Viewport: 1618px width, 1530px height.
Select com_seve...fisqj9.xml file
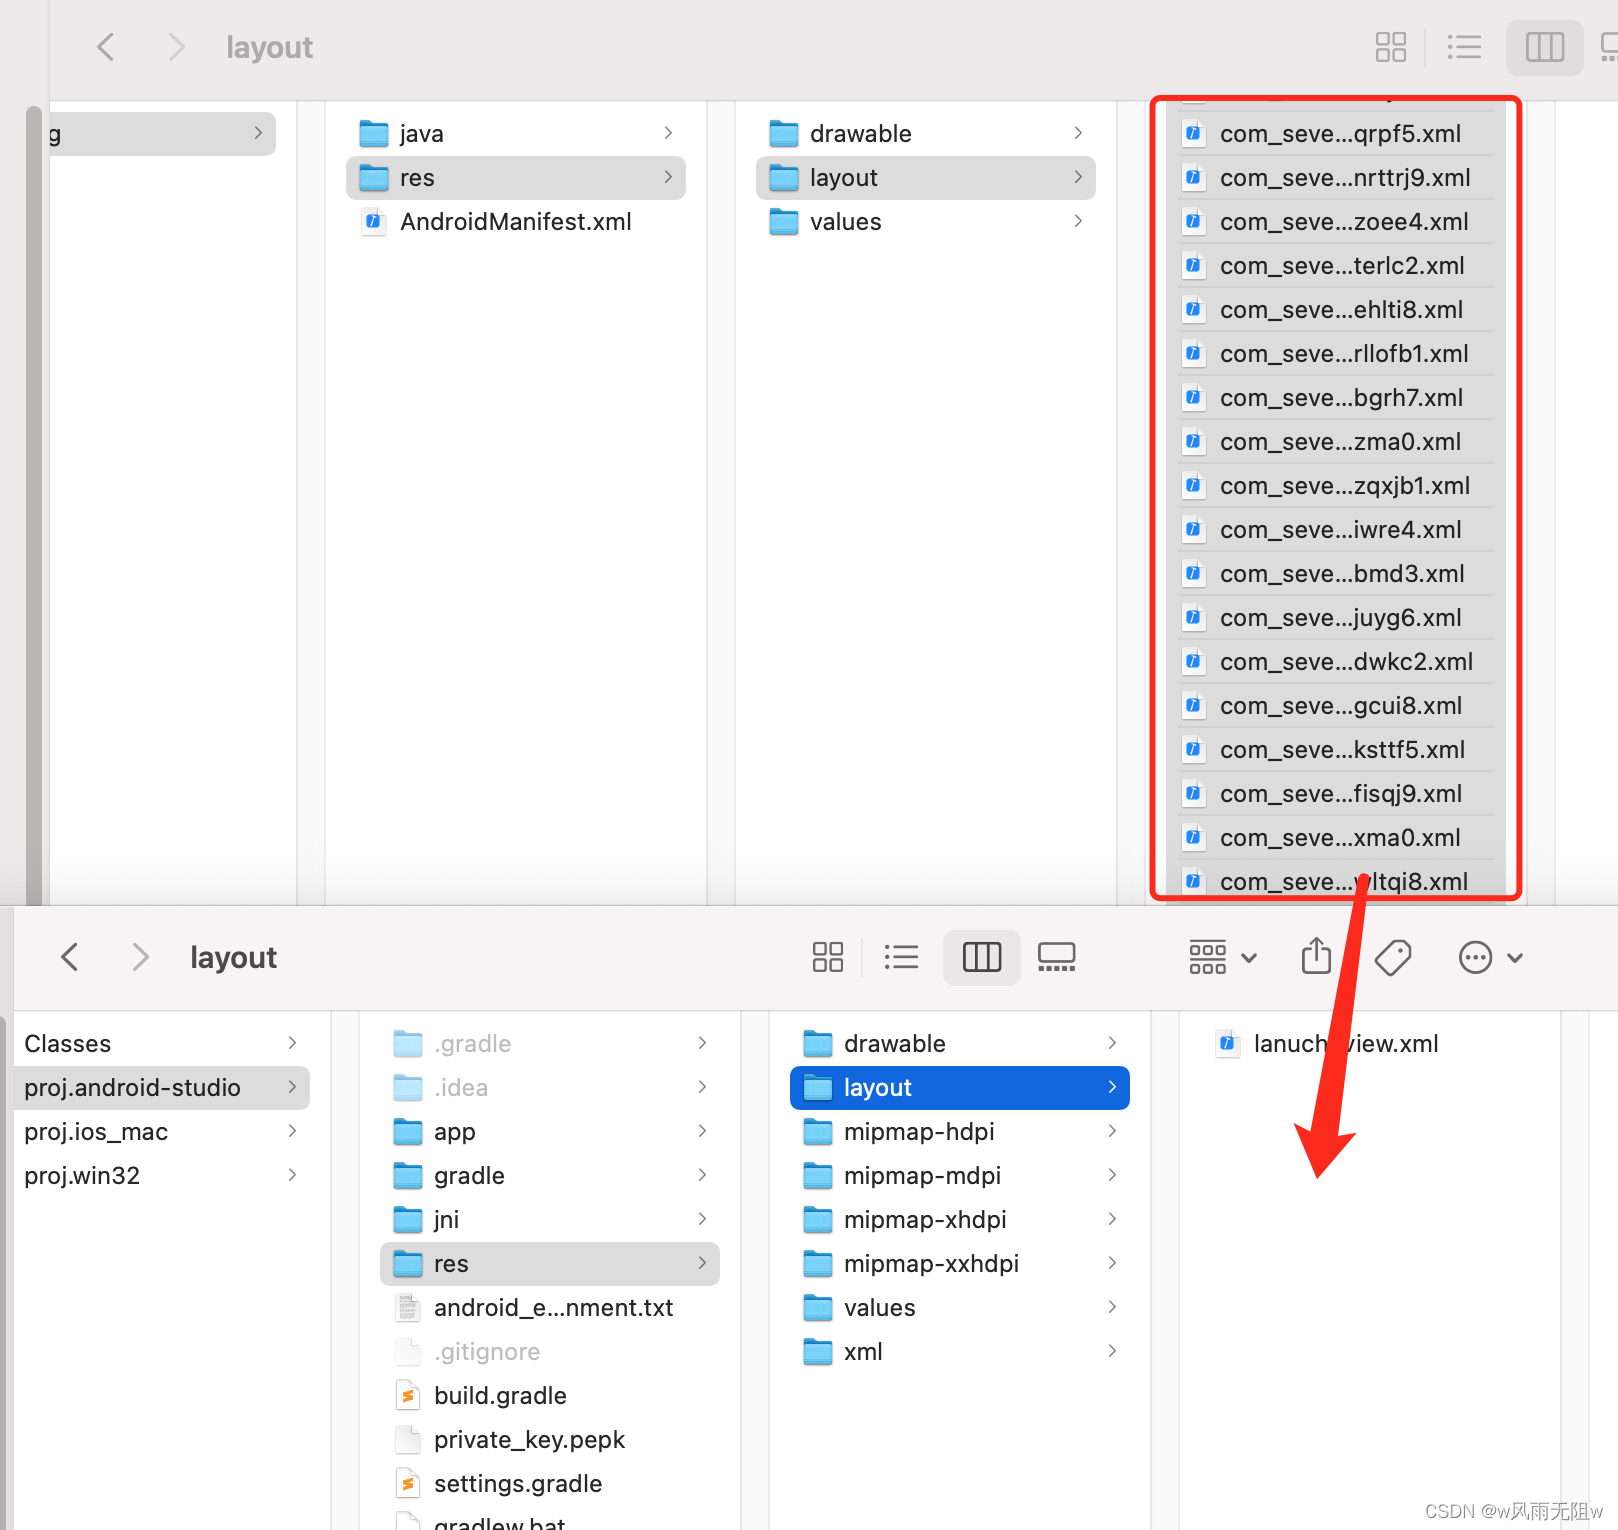click(1336, 793)
